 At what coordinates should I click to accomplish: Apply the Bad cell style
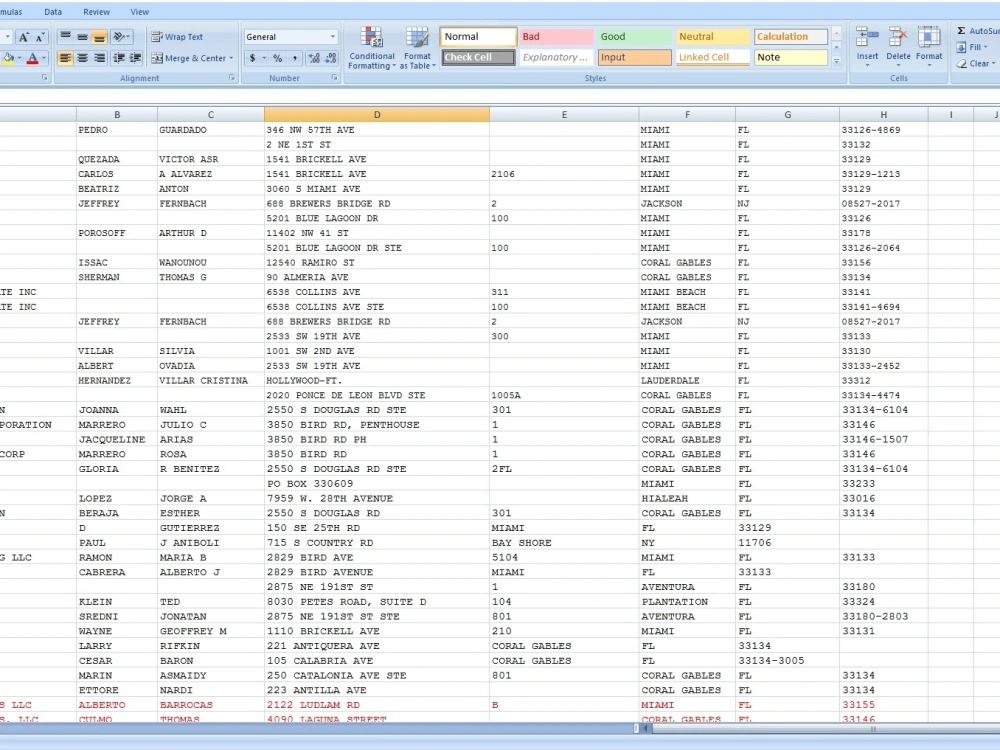tap(556, 37)
